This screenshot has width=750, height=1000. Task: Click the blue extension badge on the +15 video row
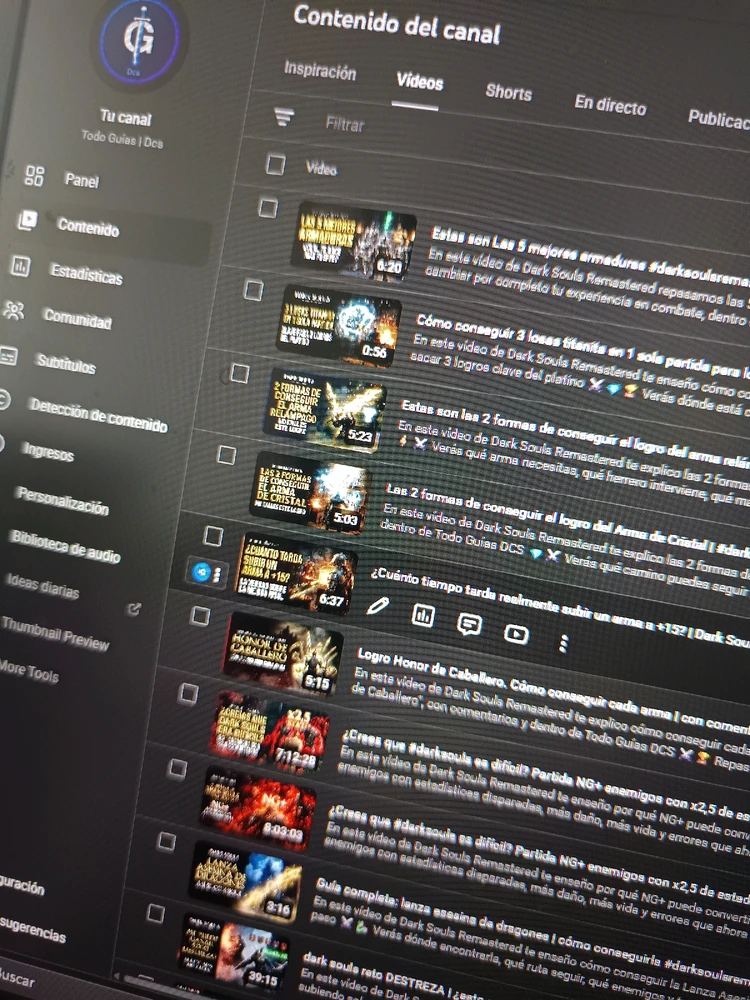tap(203, 571)
